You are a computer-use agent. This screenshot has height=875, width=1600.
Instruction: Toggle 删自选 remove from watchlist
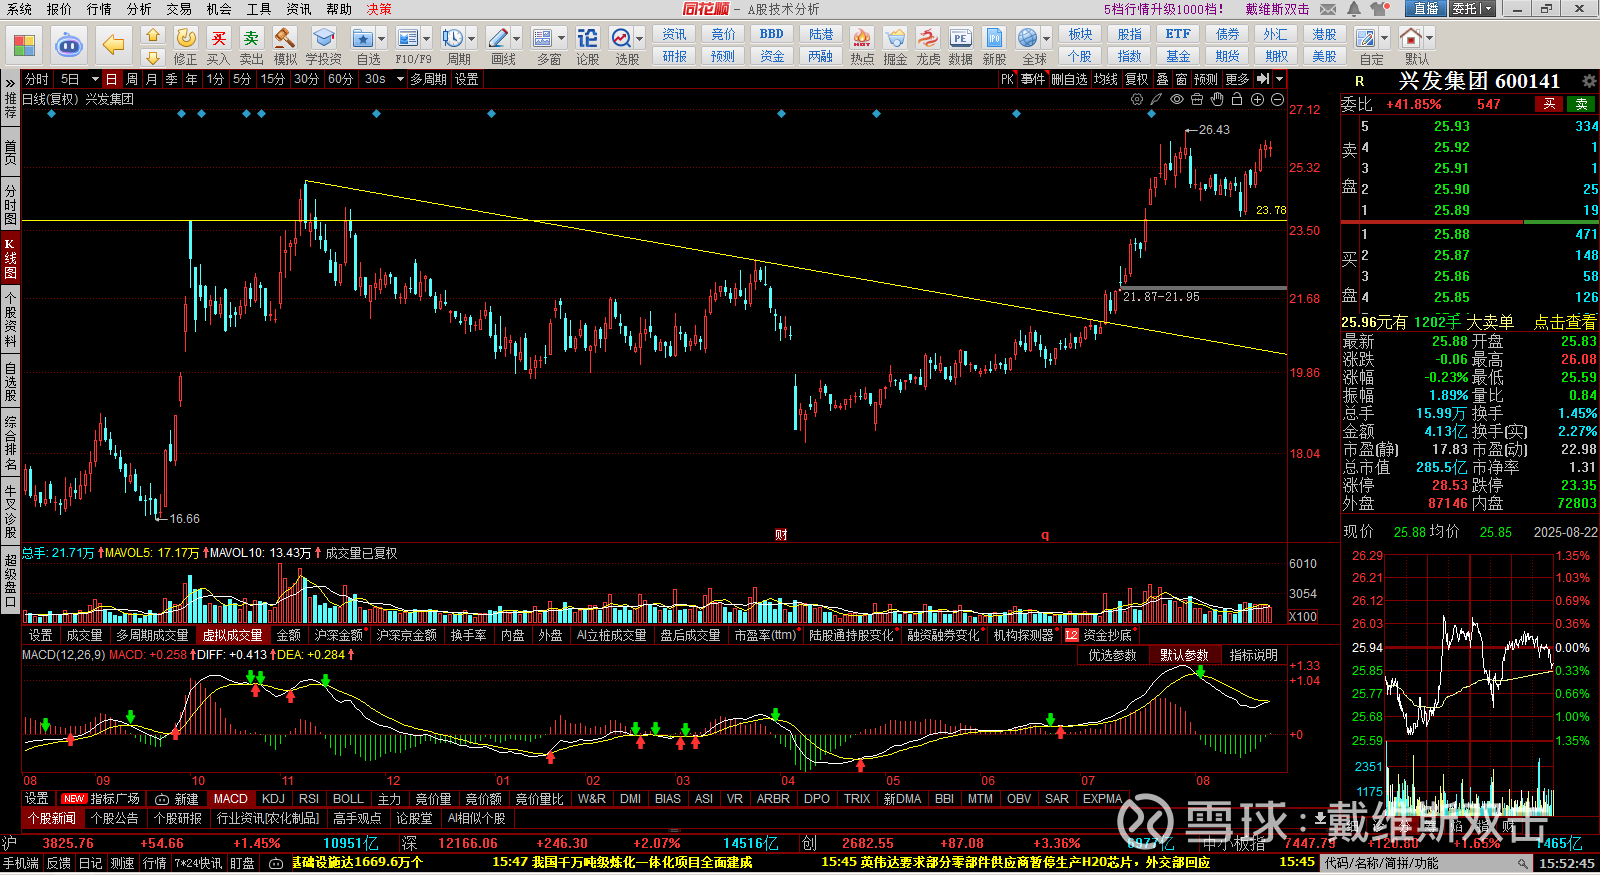pos(1069,79)
